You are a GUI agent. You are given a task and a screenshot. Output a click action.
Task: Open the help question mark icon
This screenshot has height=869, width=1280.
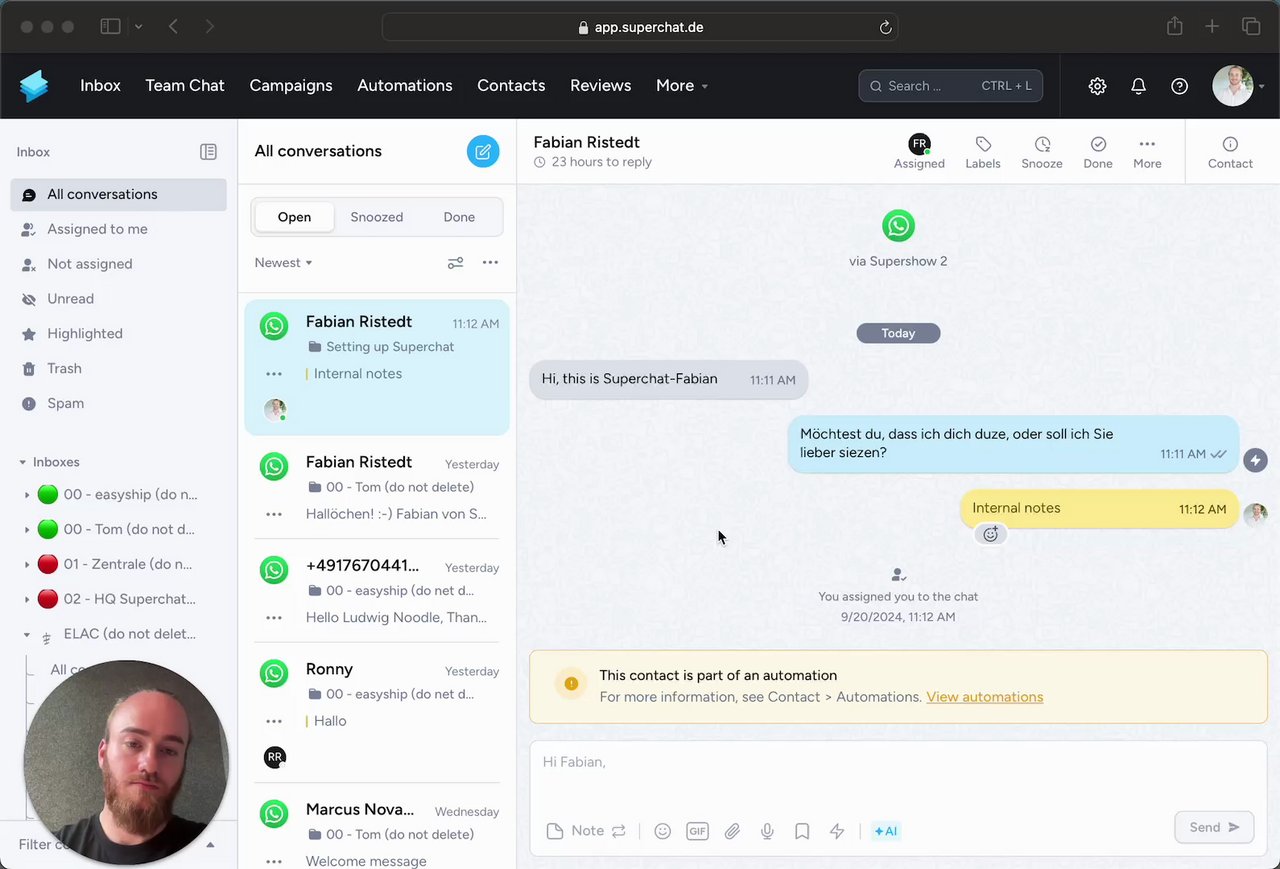coord(1180,86)
